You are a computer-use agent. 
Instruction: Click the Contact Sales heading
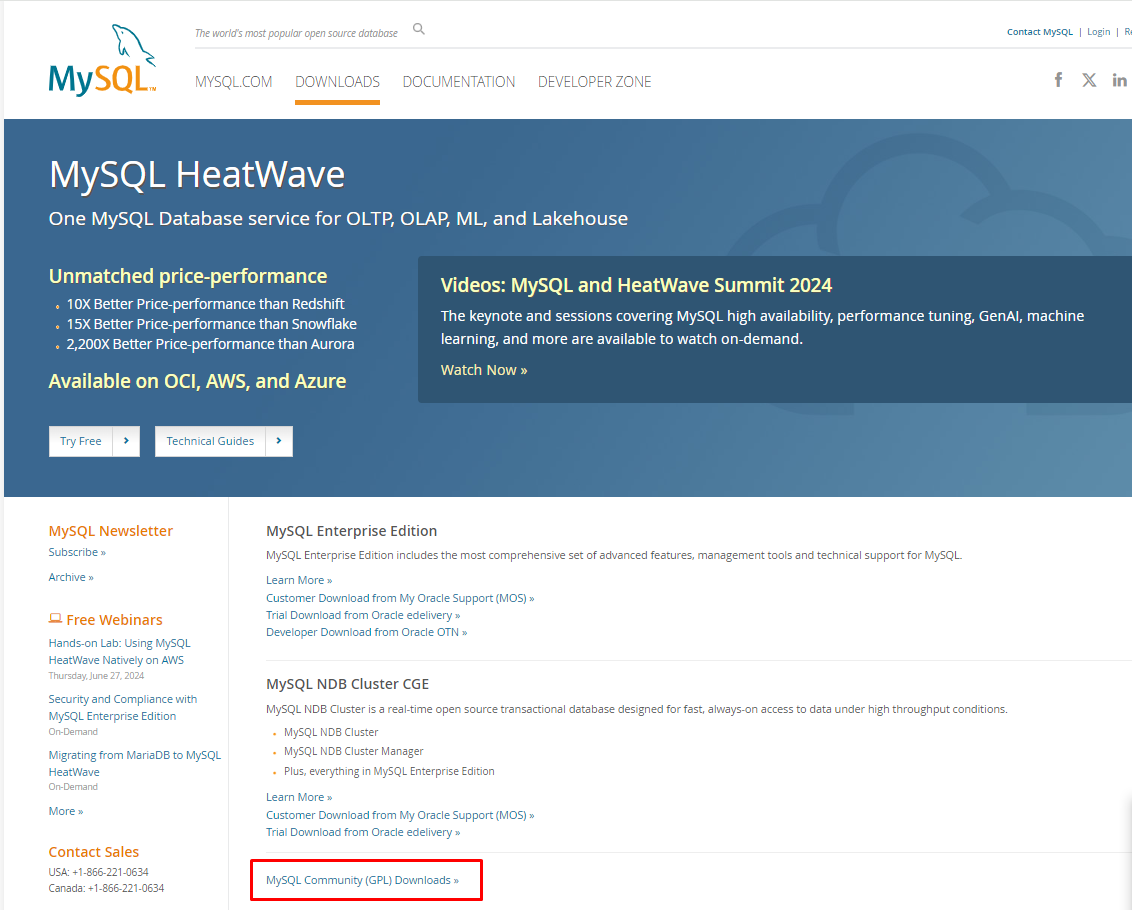coord(94,852)
